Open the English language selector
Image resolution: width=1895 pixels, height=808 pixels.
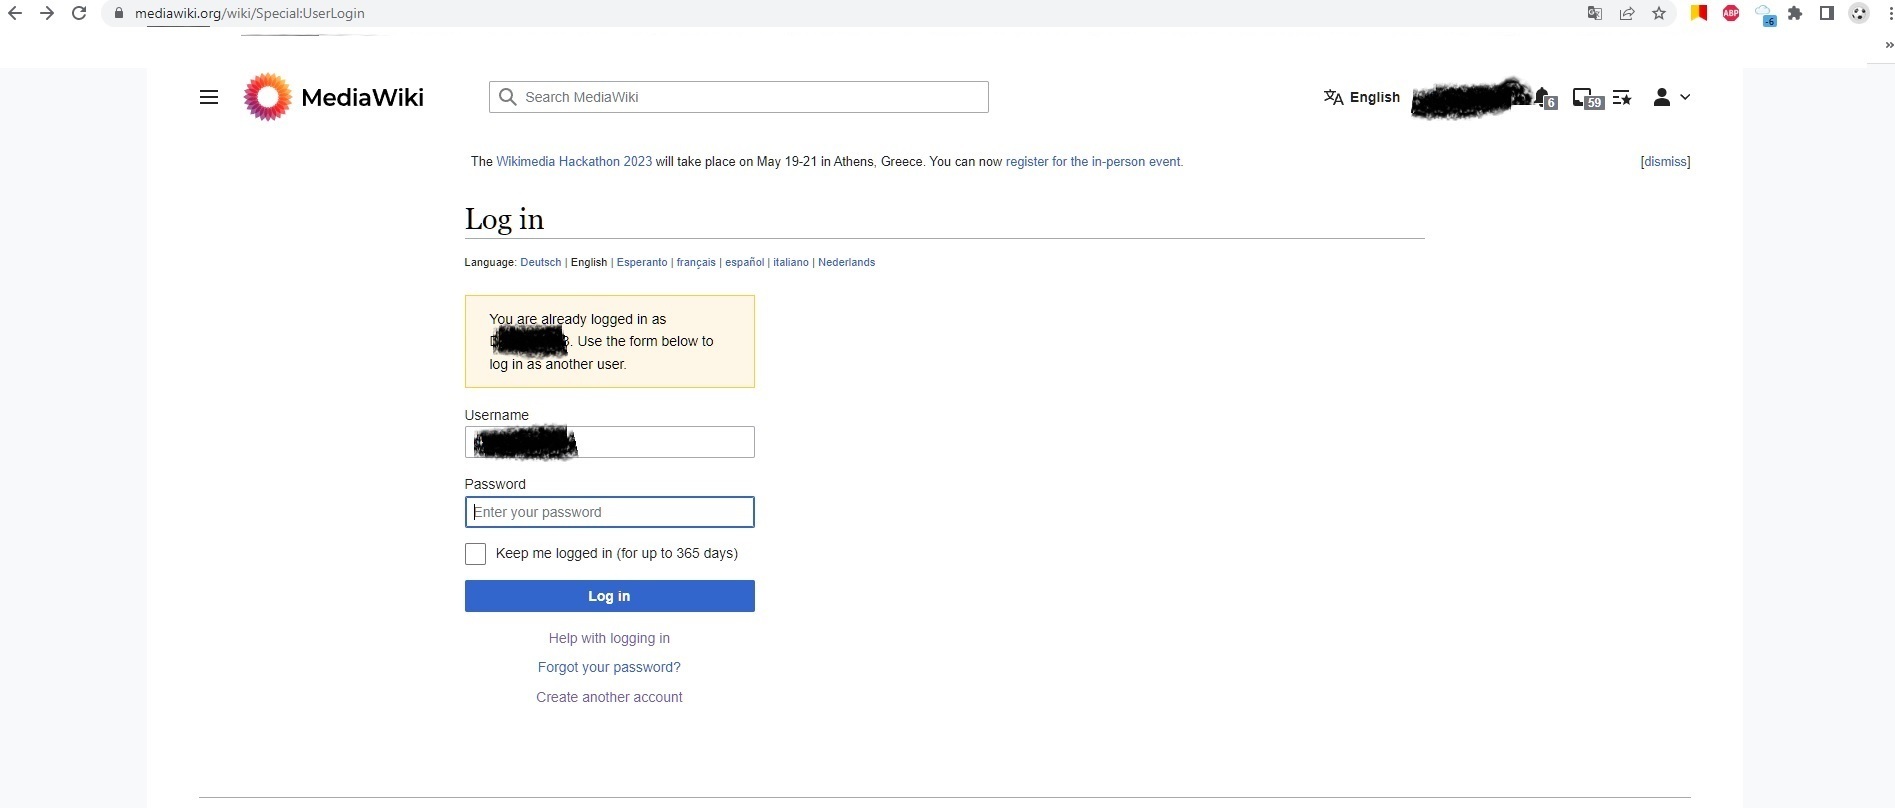1361,97
